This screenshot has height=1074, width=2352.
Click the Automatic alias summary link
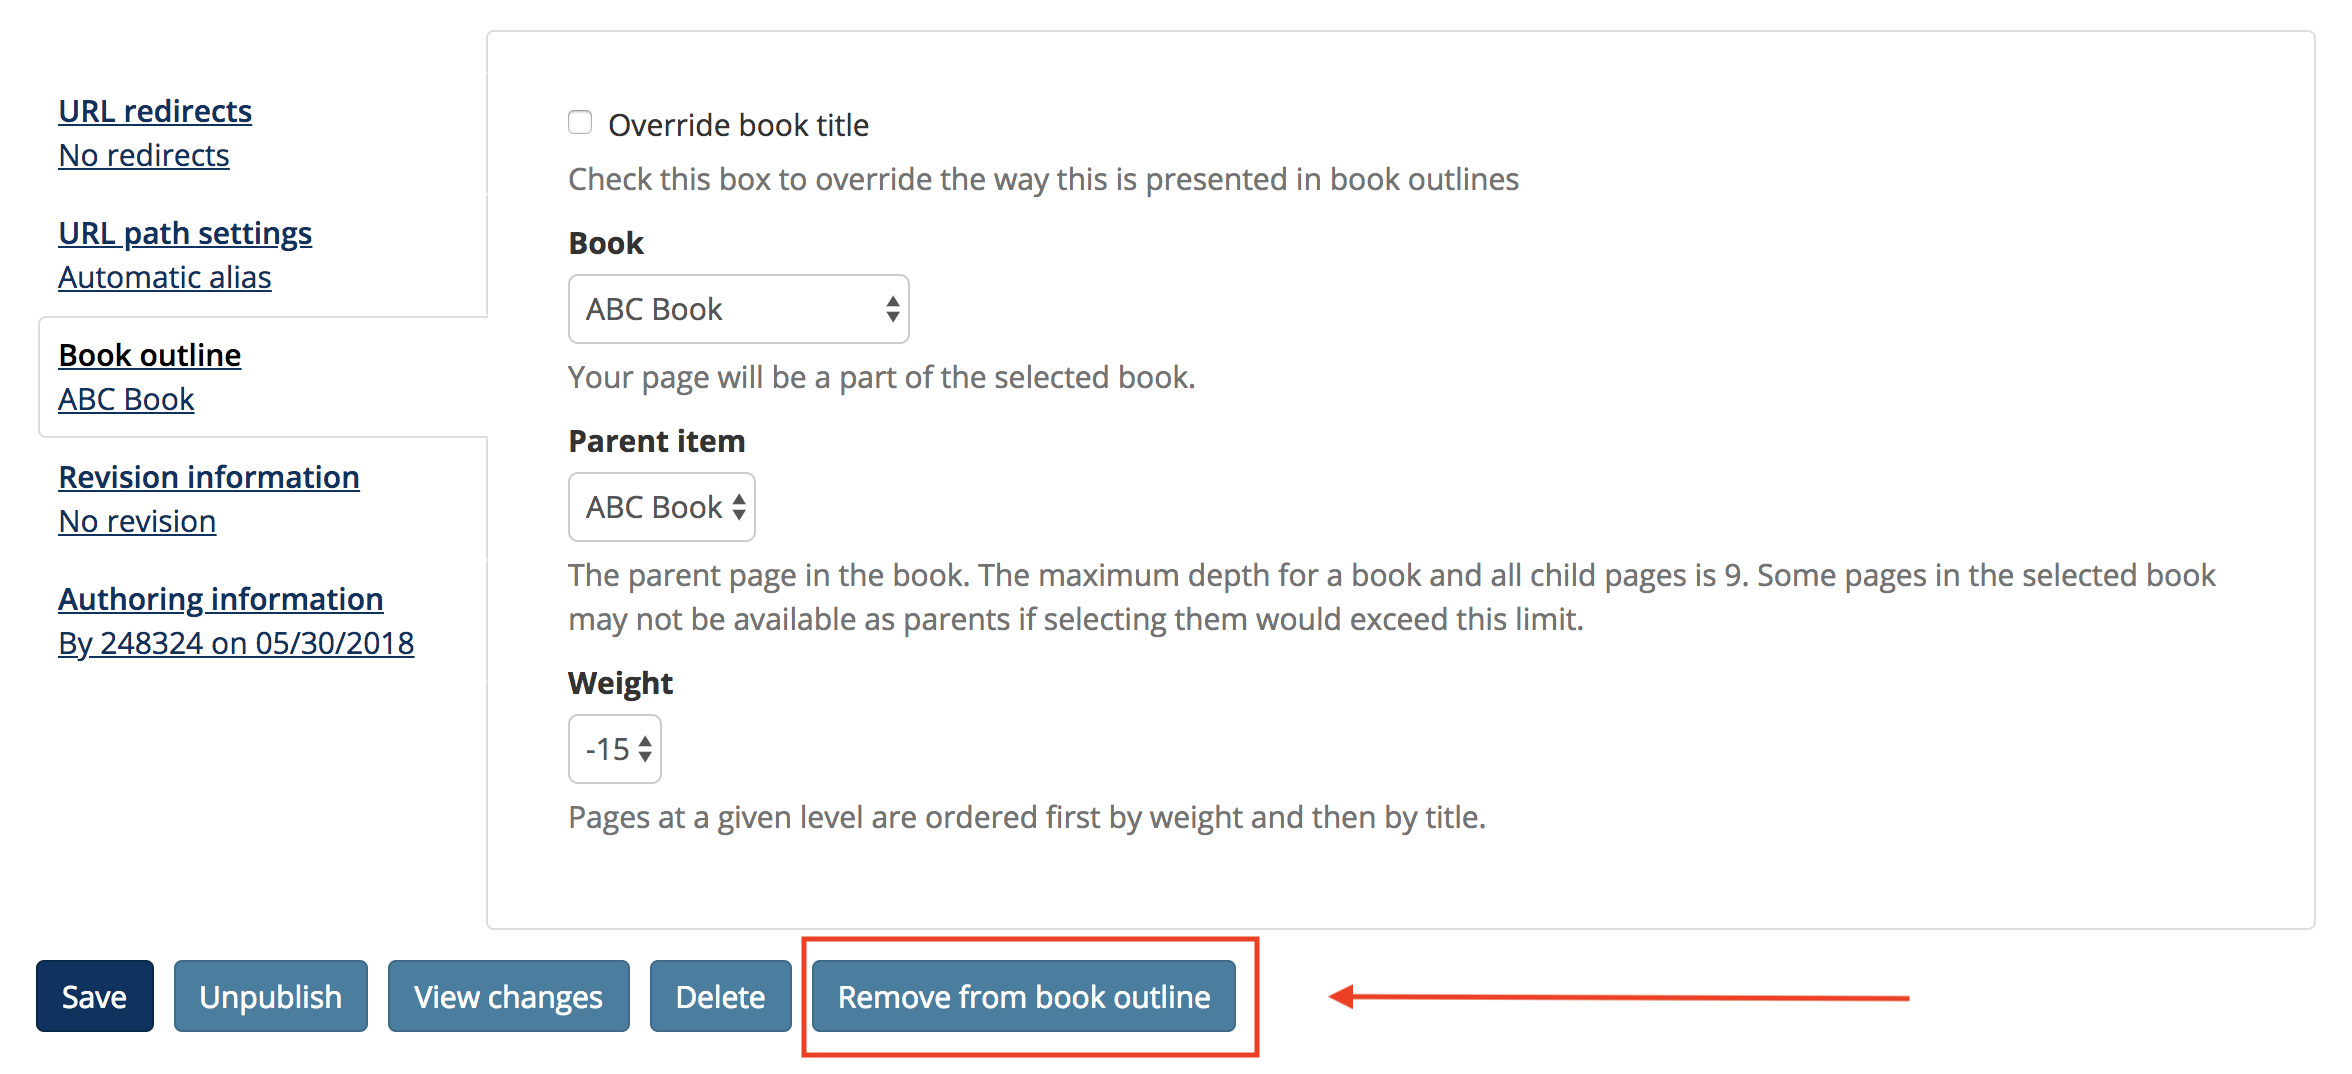point(165,277)
